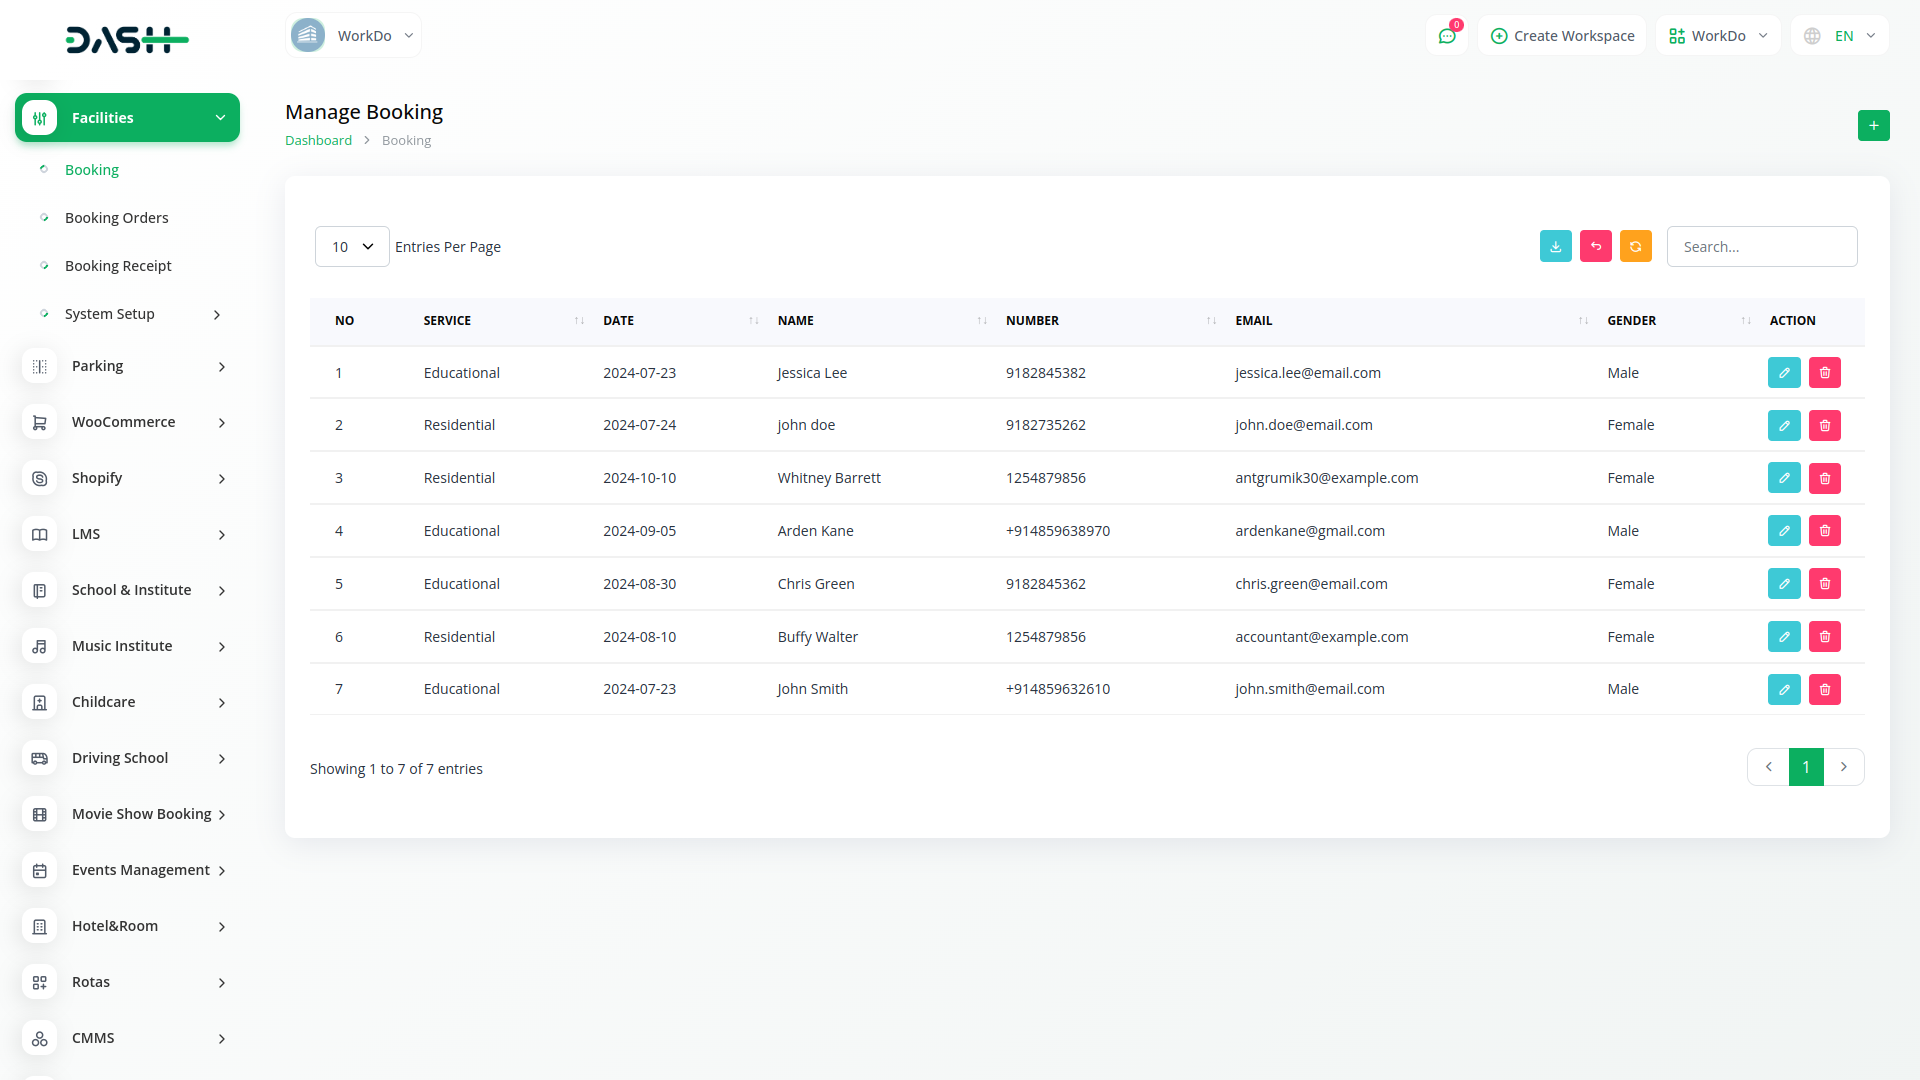This screenshot has height=1080, width=1920.
Task: Delete the john doe booking
Action: (x=1824, y=426)
